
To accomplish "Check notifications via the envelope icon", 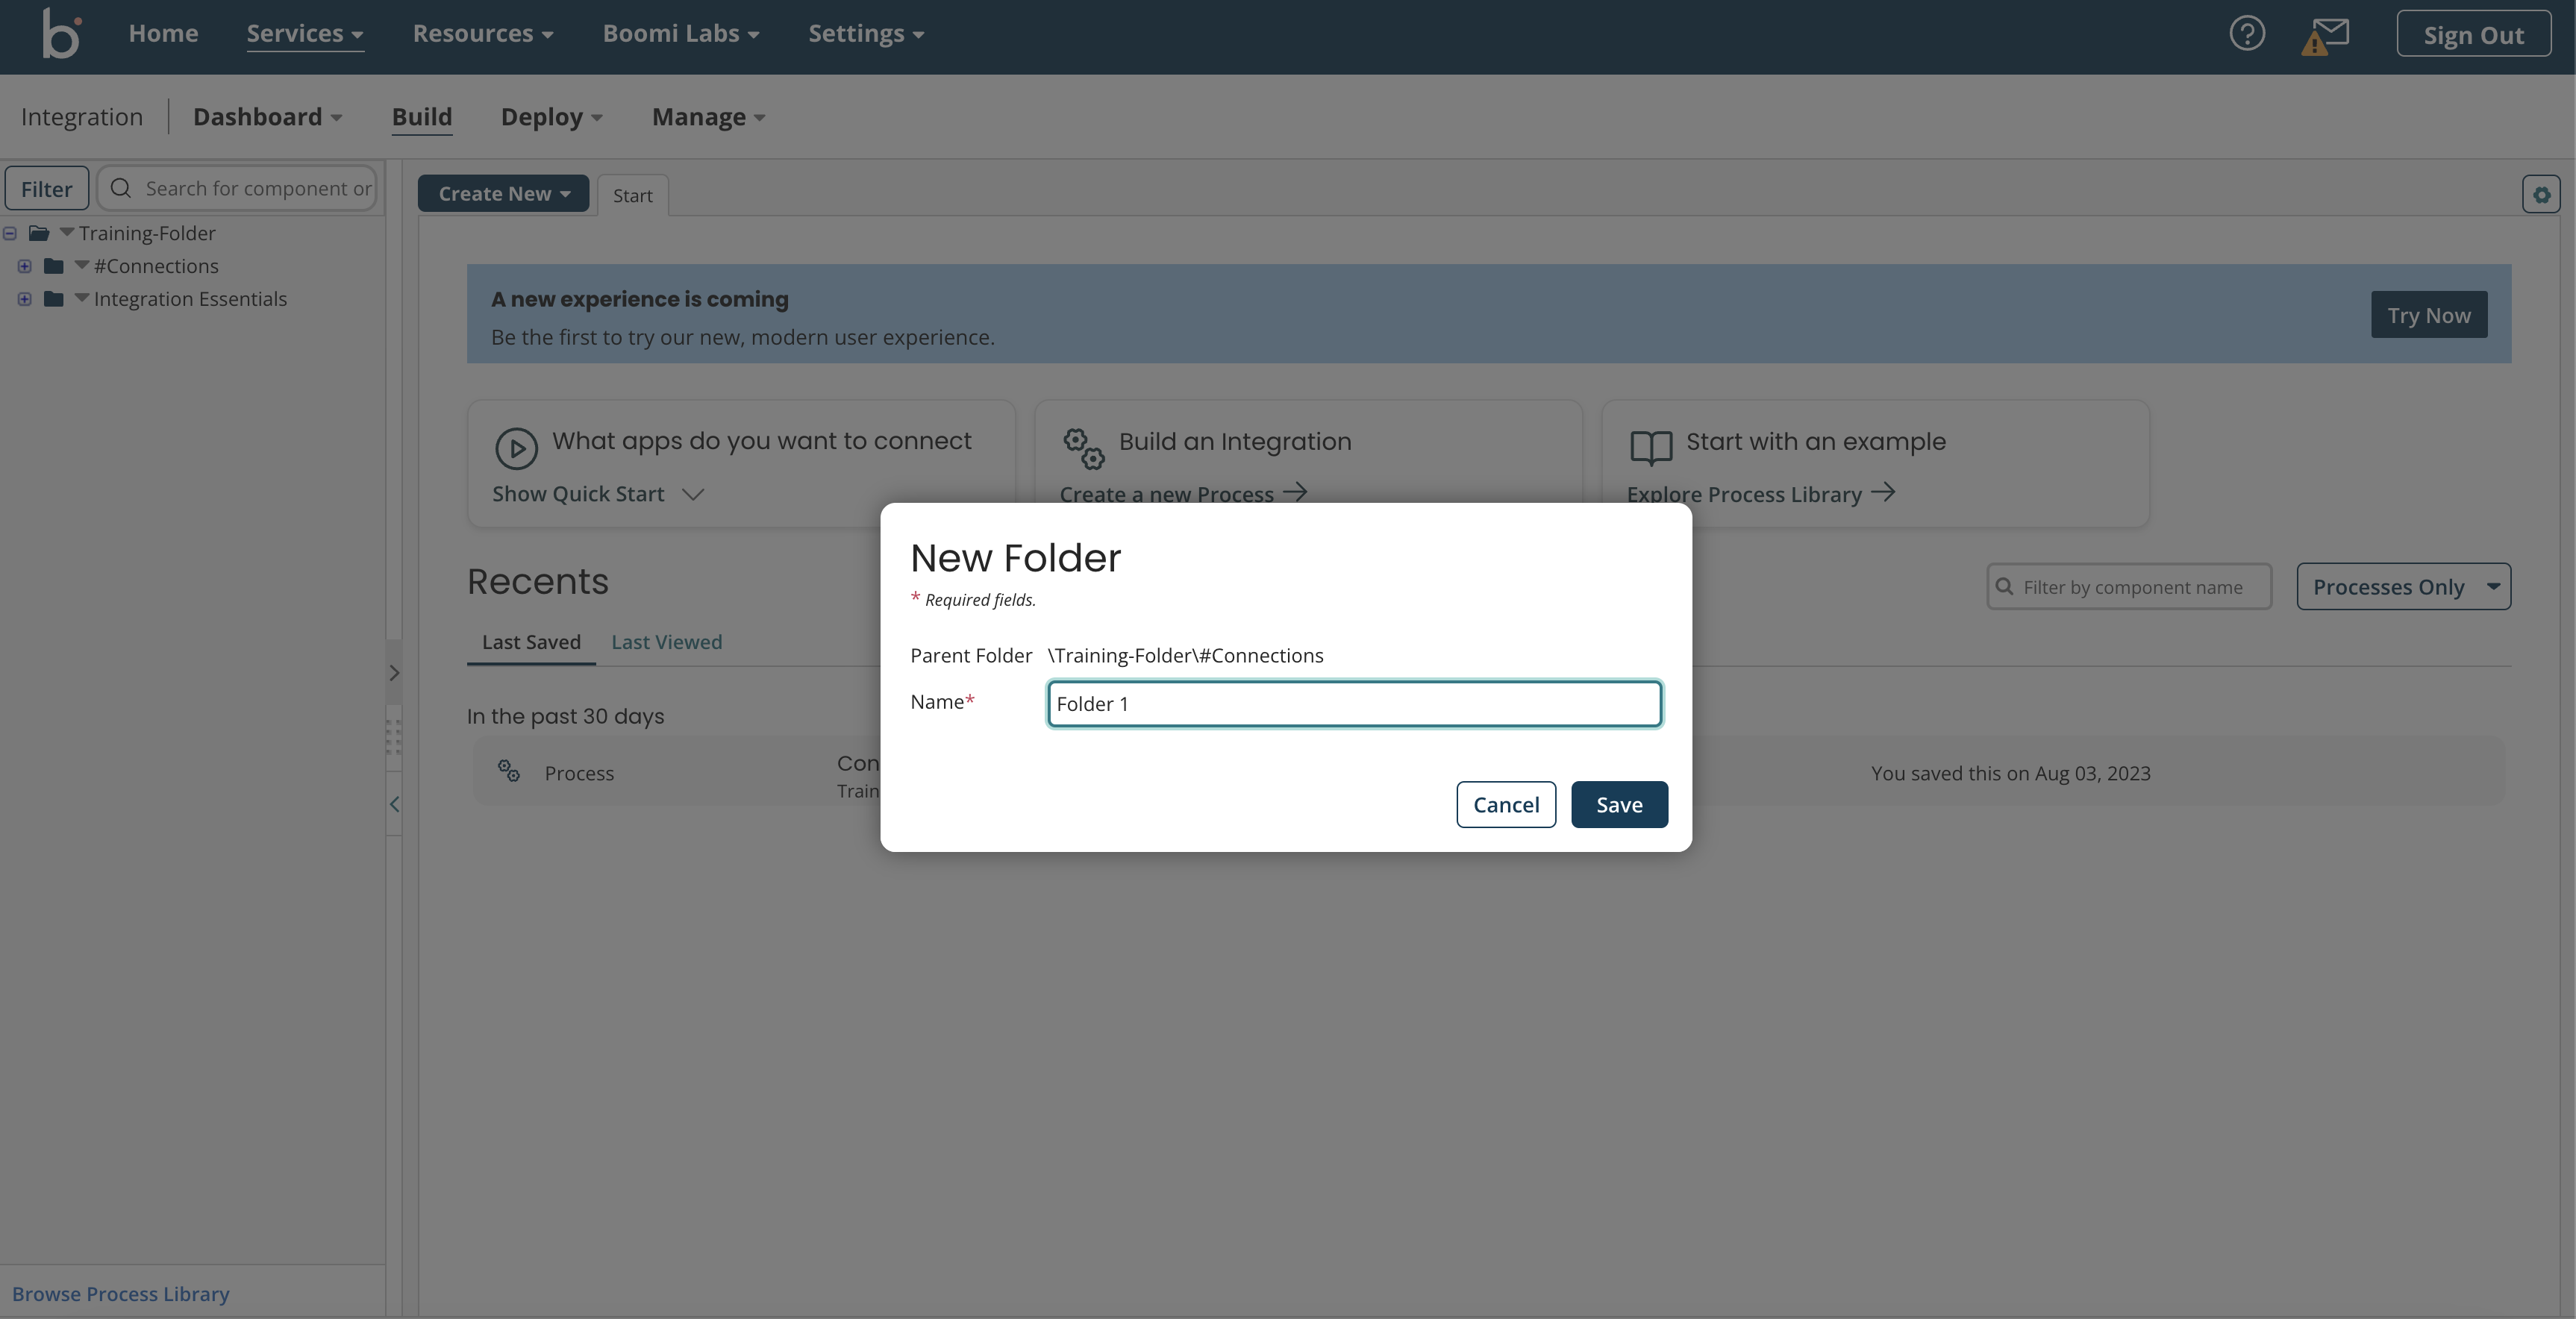I will [2330, 33].
